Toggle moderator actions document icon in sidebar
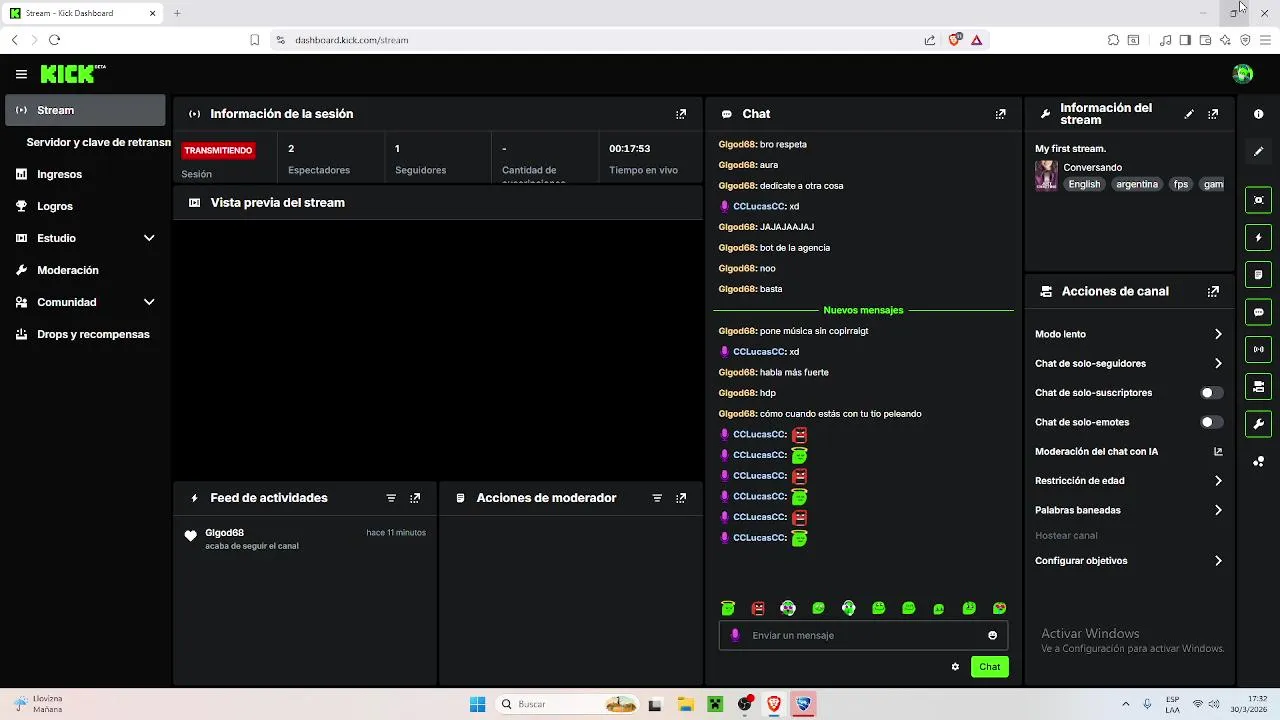Screen dimensions: 1280x720 (1258, 275)
